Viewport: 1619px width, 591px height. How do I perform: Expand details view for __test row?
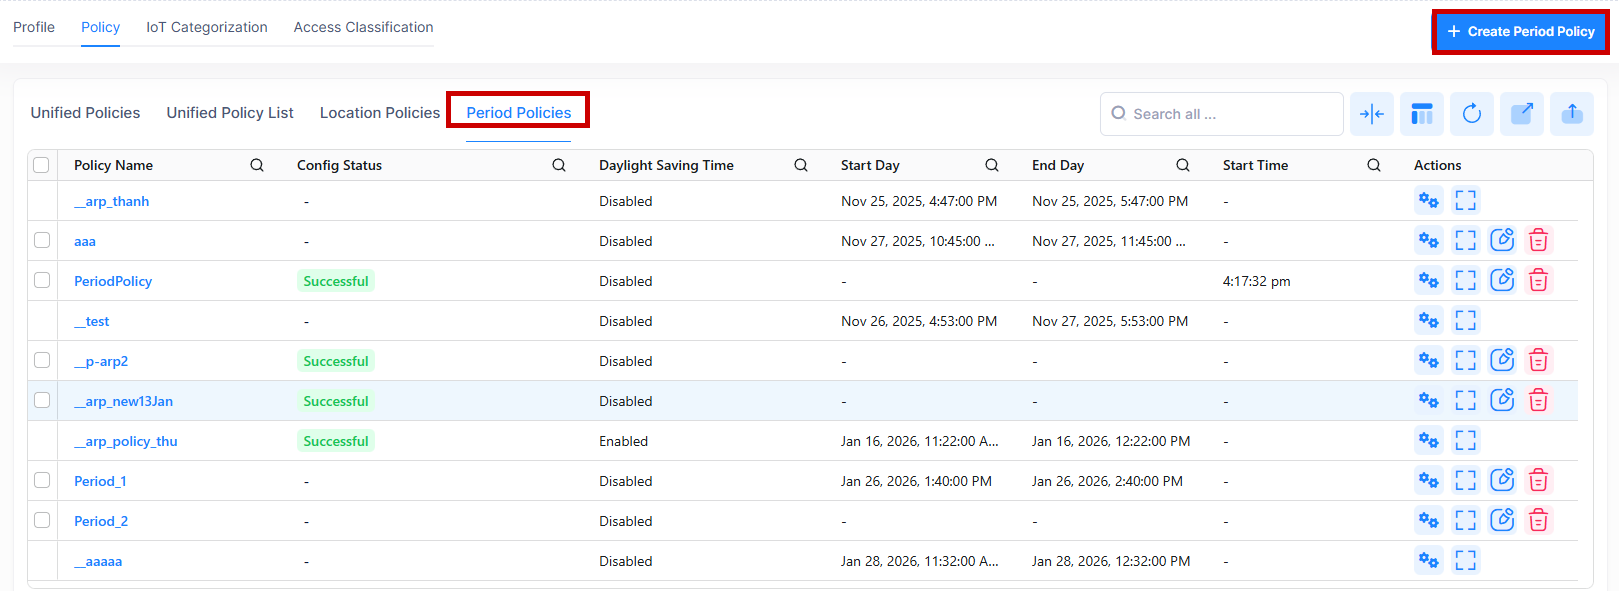click(x=1465, y=321)
